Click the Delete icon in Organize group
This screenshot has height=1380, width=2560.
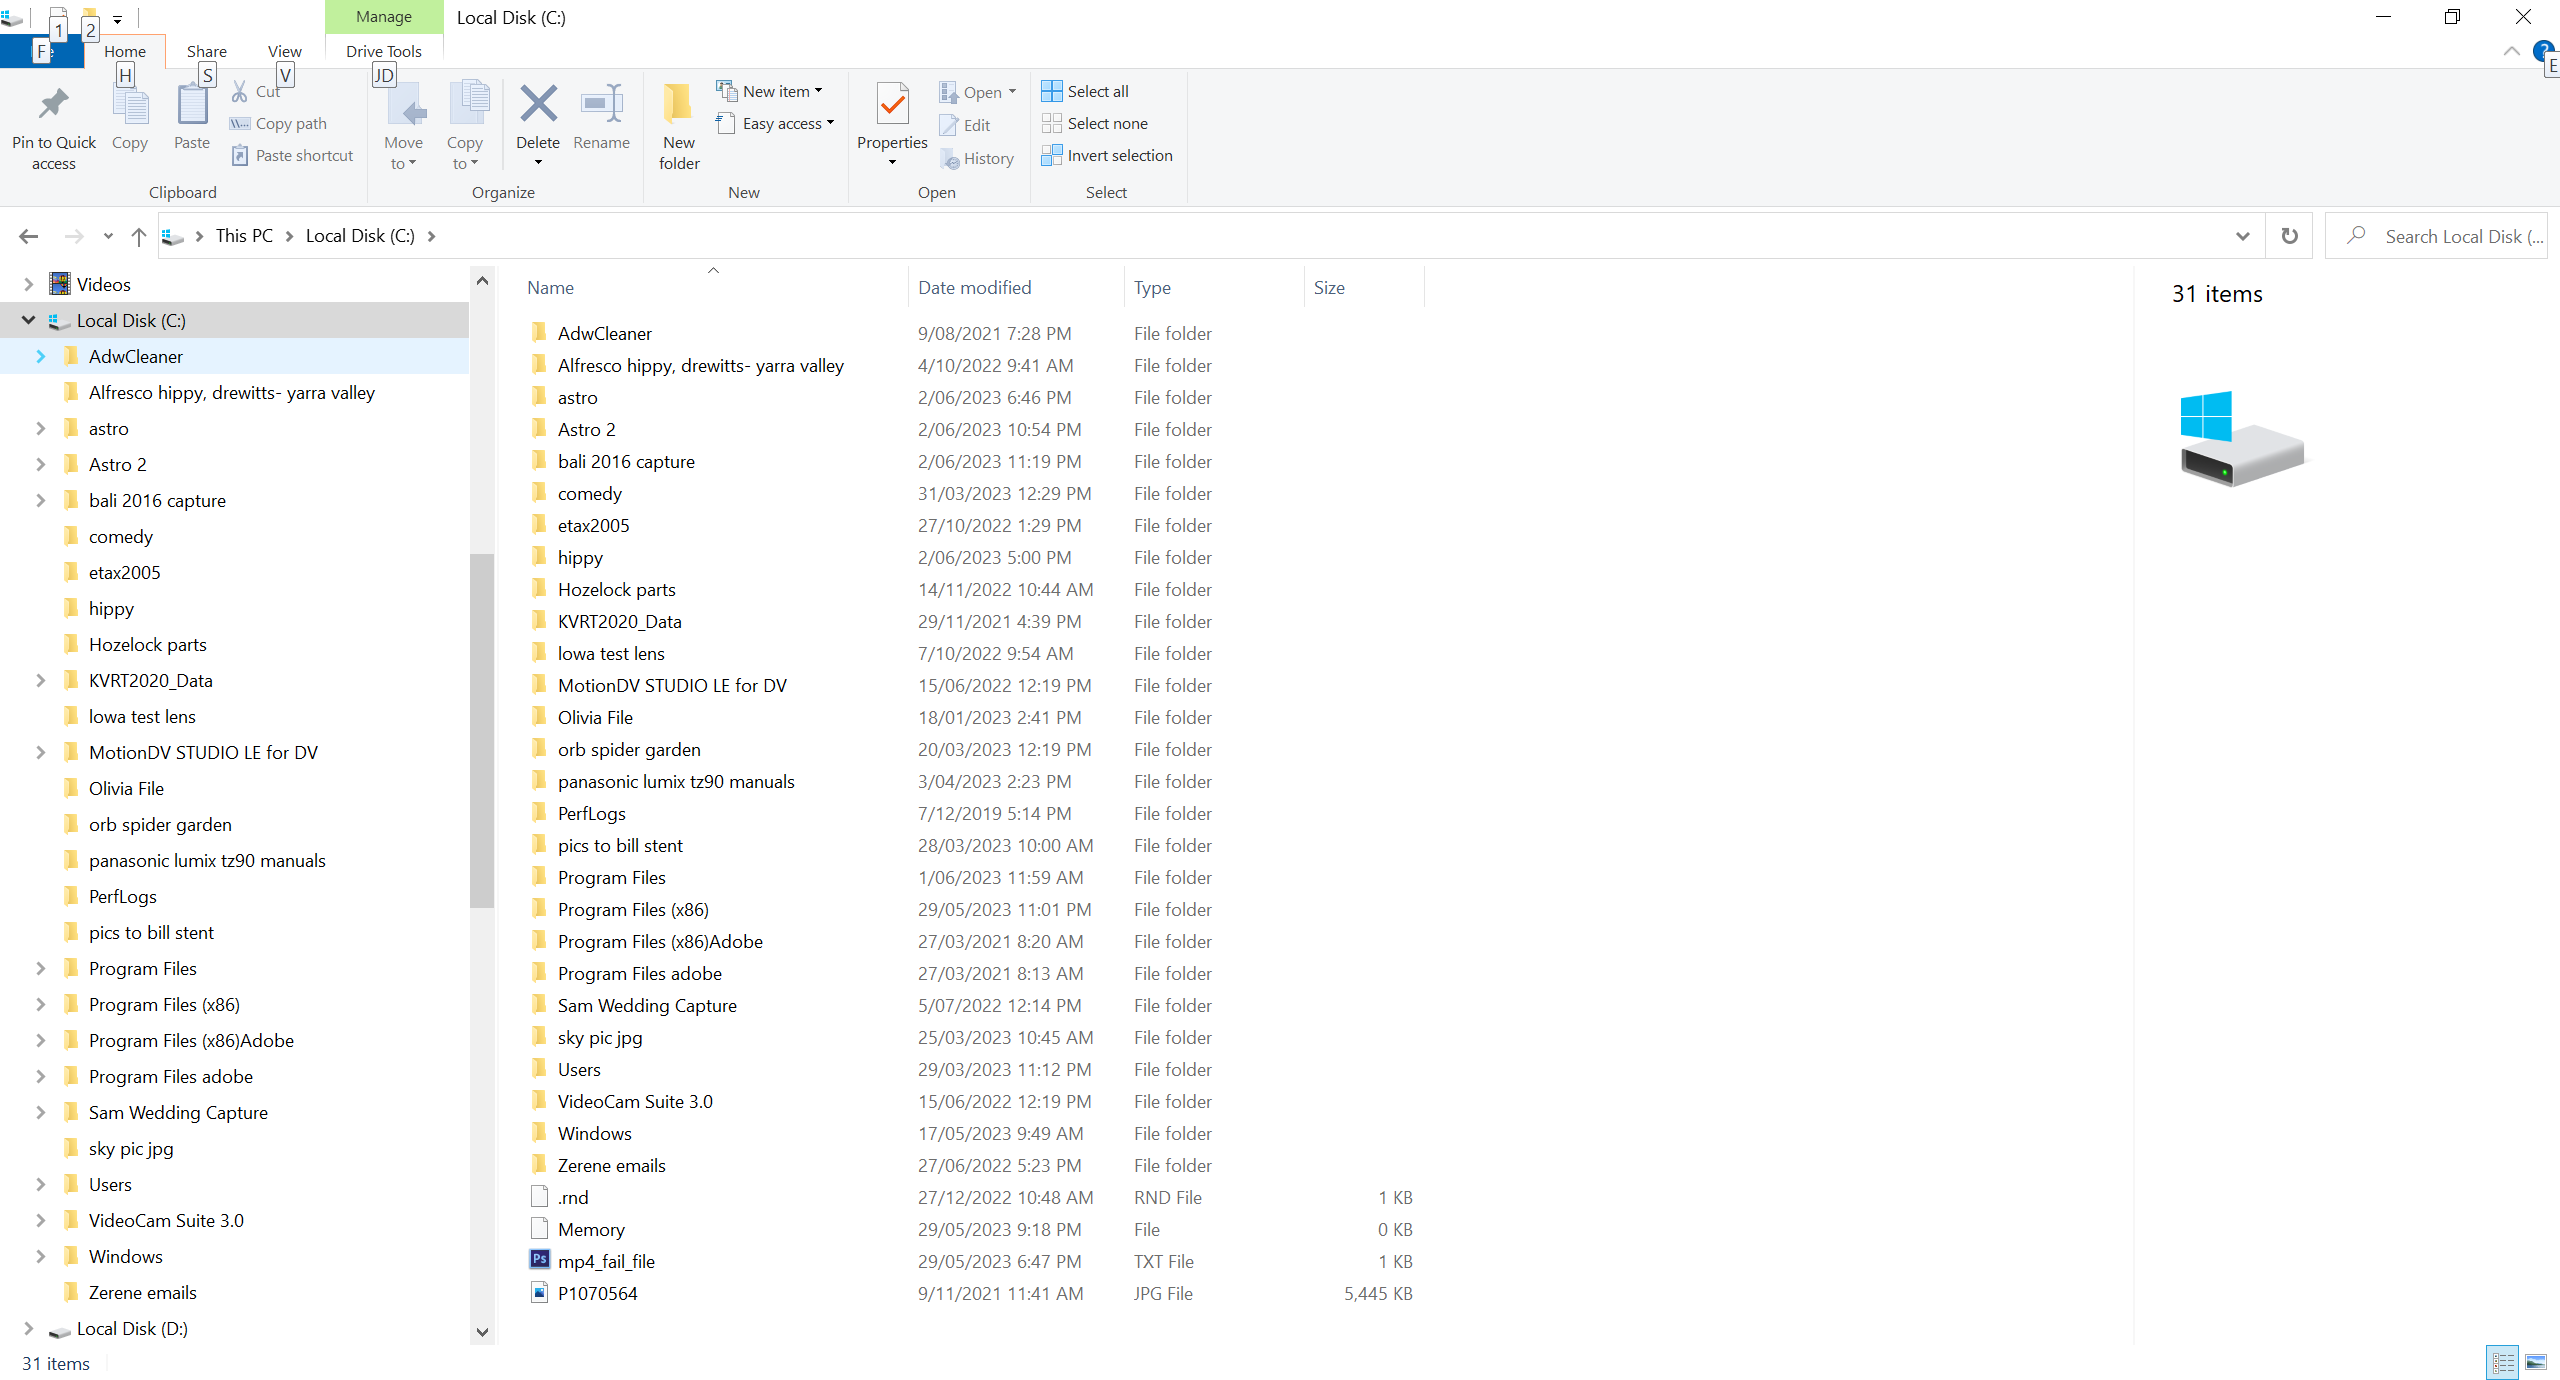538,105
